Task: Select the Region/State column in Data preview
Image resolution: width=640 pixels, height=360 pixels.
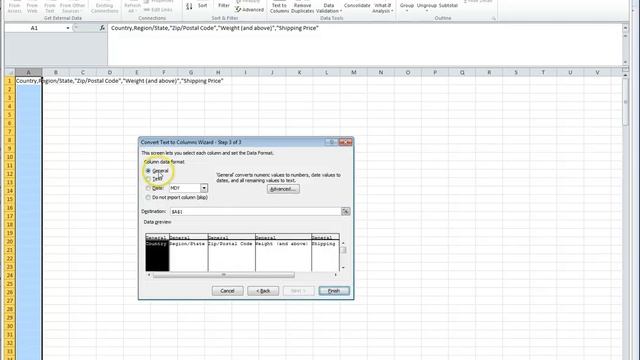Action: pyautogui.click(x=188, y=254)
